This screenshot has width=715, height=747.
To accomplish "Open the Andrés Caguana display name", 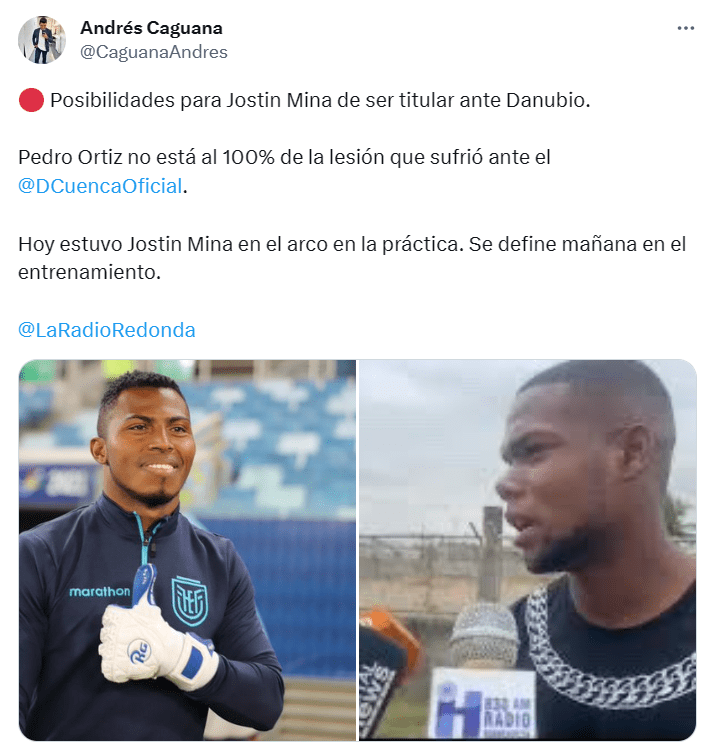I will point(151,28).
